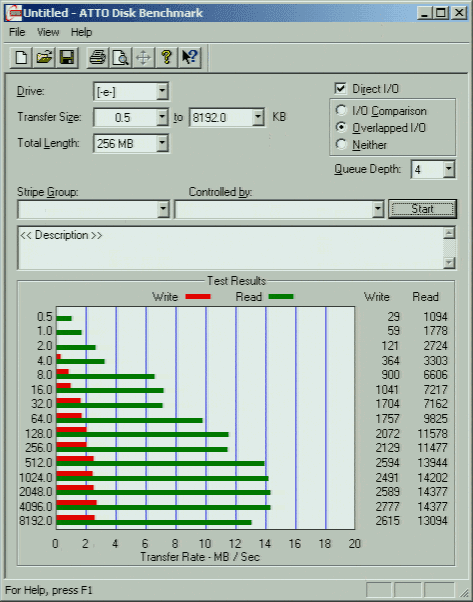Click the green Read legend swatch
This screenshot has height=602, width=473.
pyautogui.click(x=281, y=296)
